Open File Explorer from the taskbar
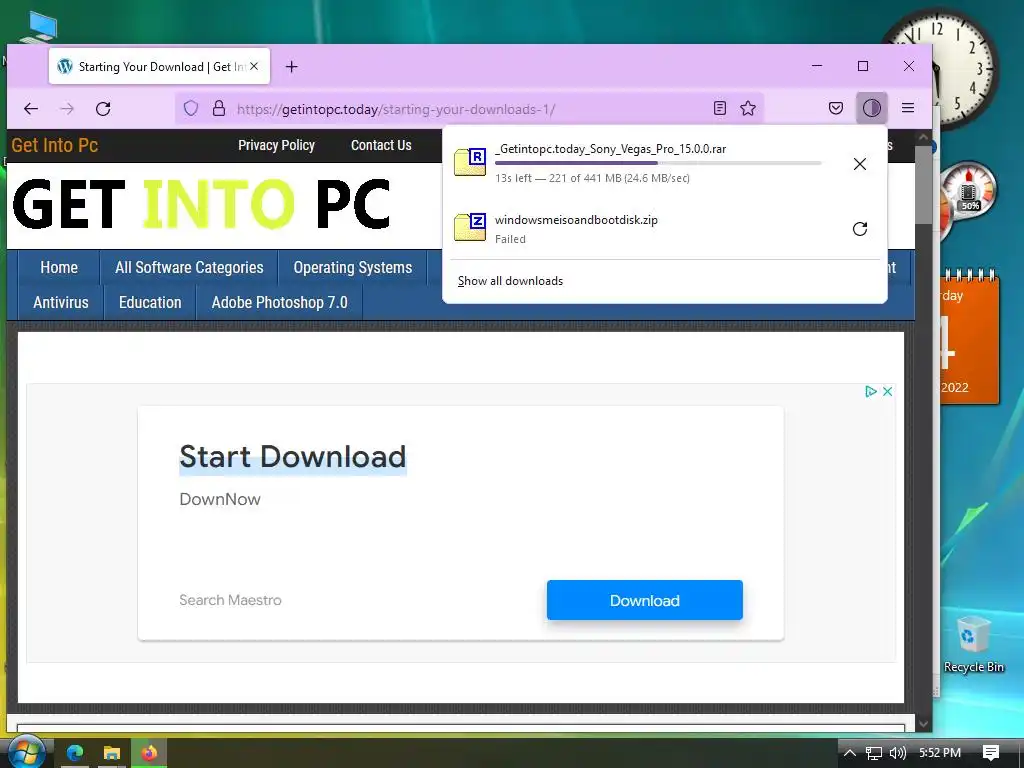The height and width of the screenshot is (768, 1024). (x=112, y=753)
